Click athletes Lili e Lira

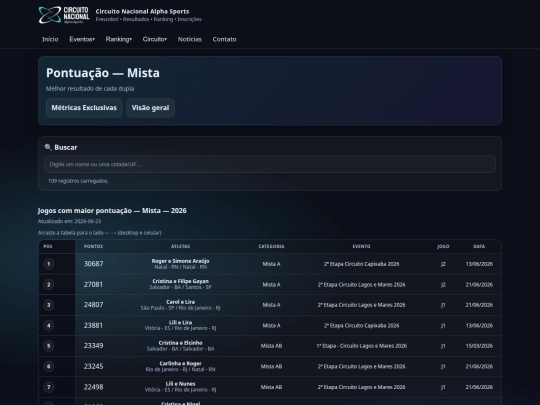point(180,323)
